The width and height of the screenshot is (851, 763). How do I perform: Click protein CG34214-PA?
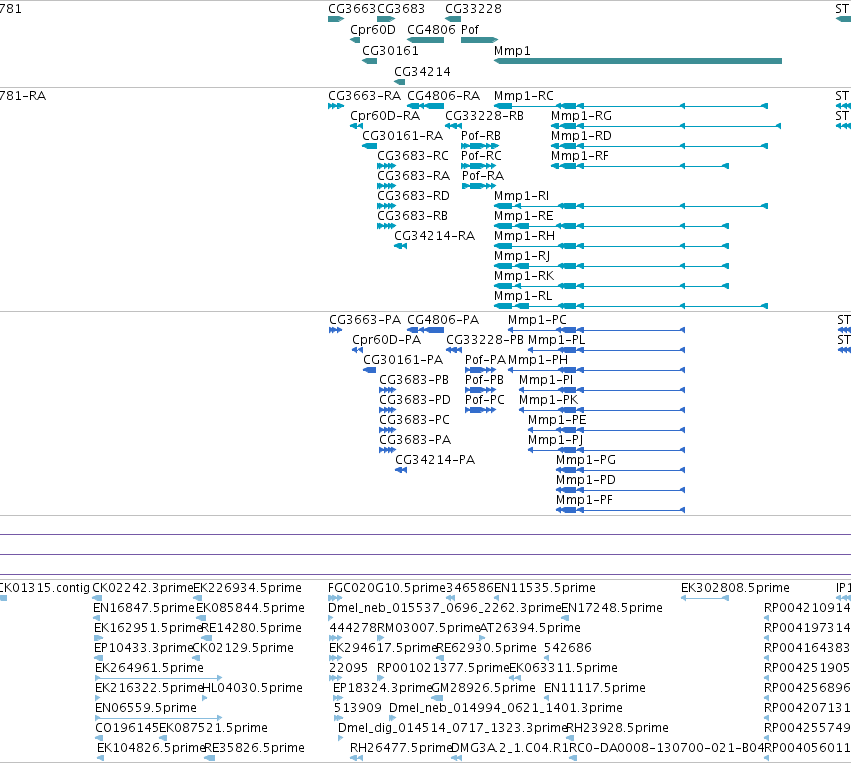pos(401,470)
